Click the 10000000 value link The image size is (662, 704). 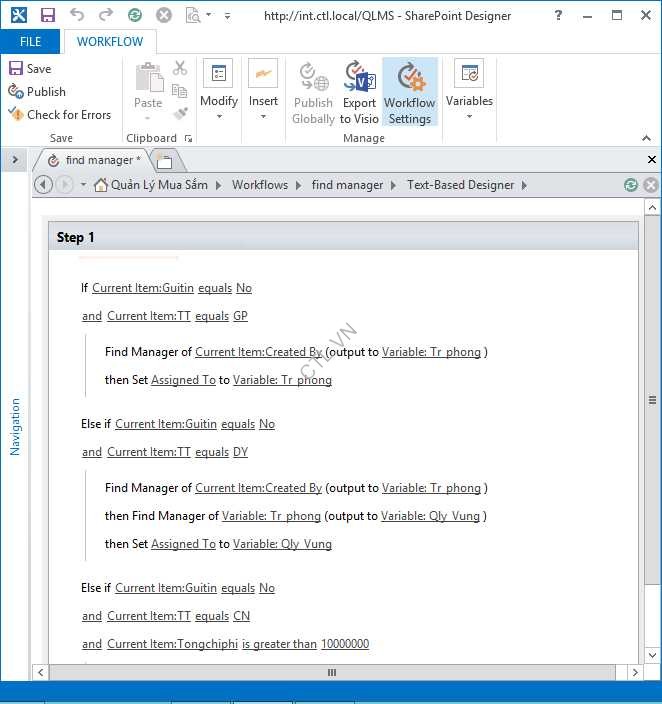tap(345, 644)
